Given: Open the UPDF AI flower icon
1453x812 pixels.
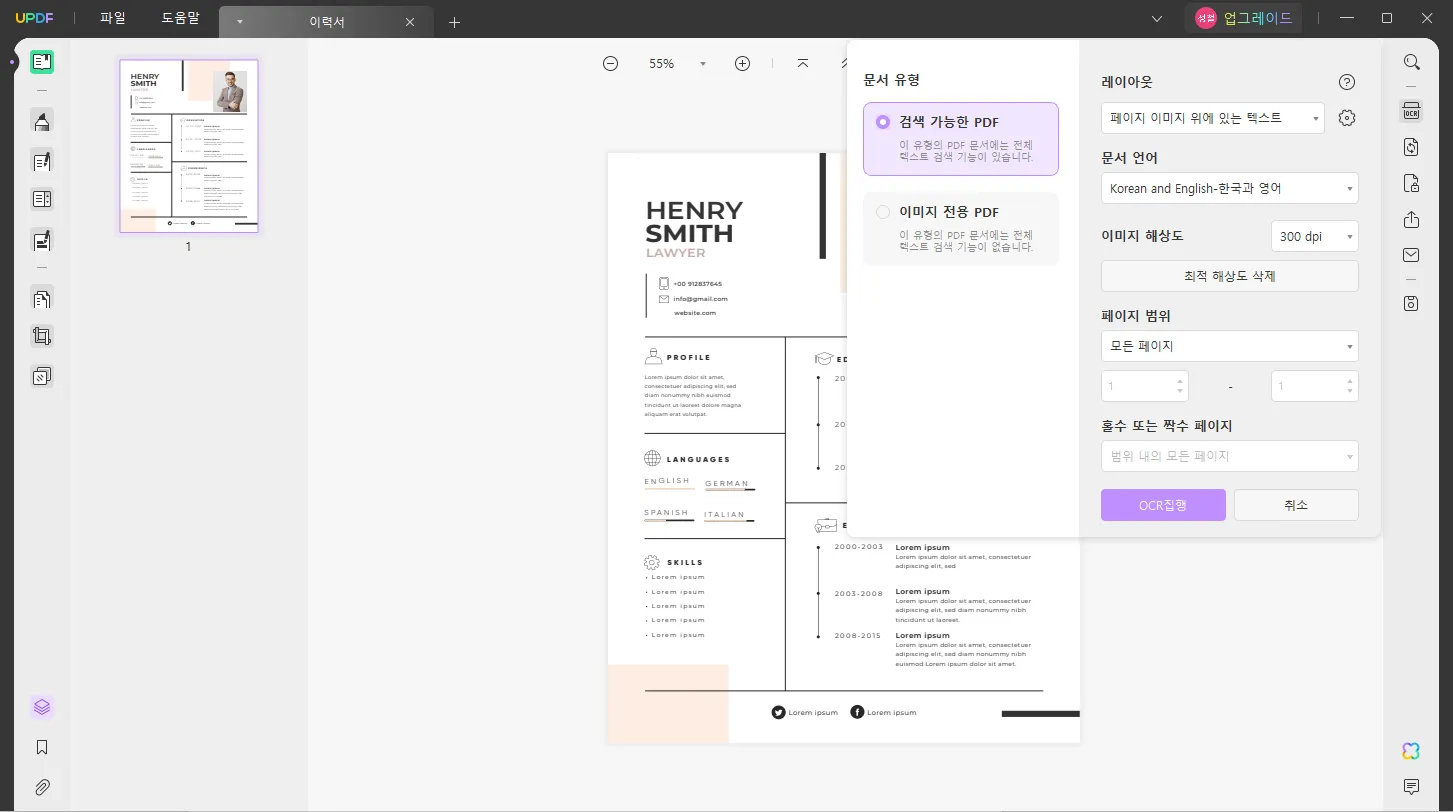Looking at the screenshot, I should pos(1411,751).
